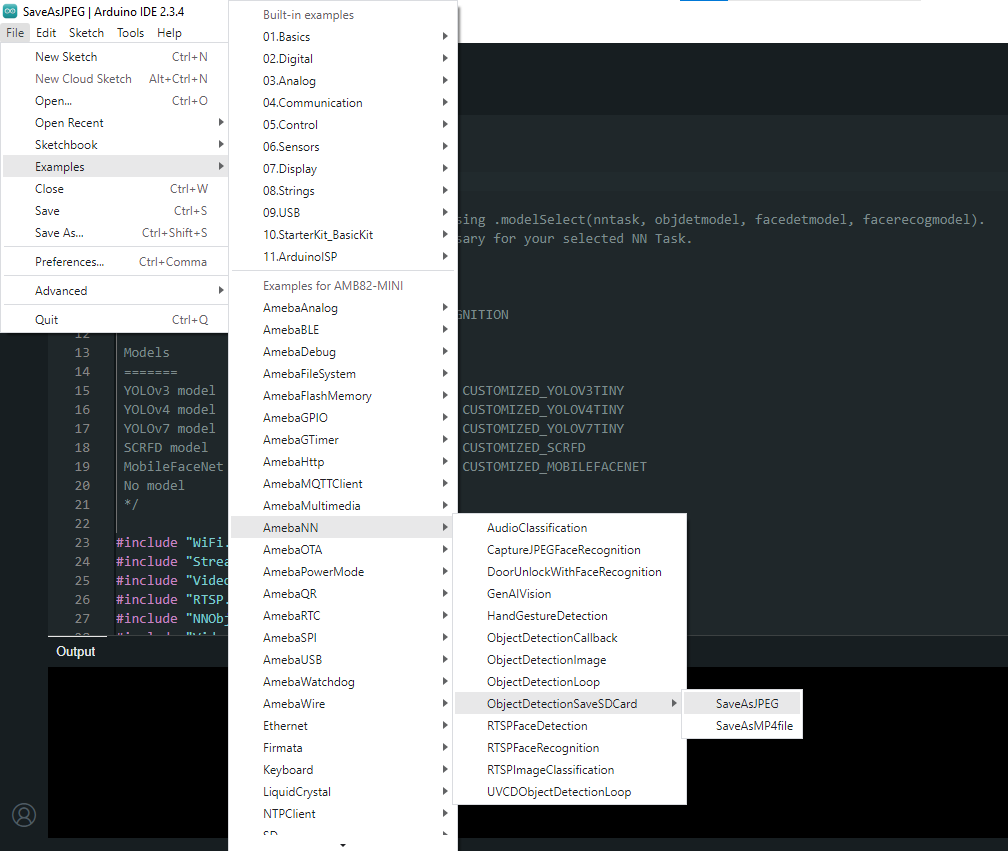The image size is (1008, 851).
Task: Choose New Sketch from File menu
Action: [115, 57]
